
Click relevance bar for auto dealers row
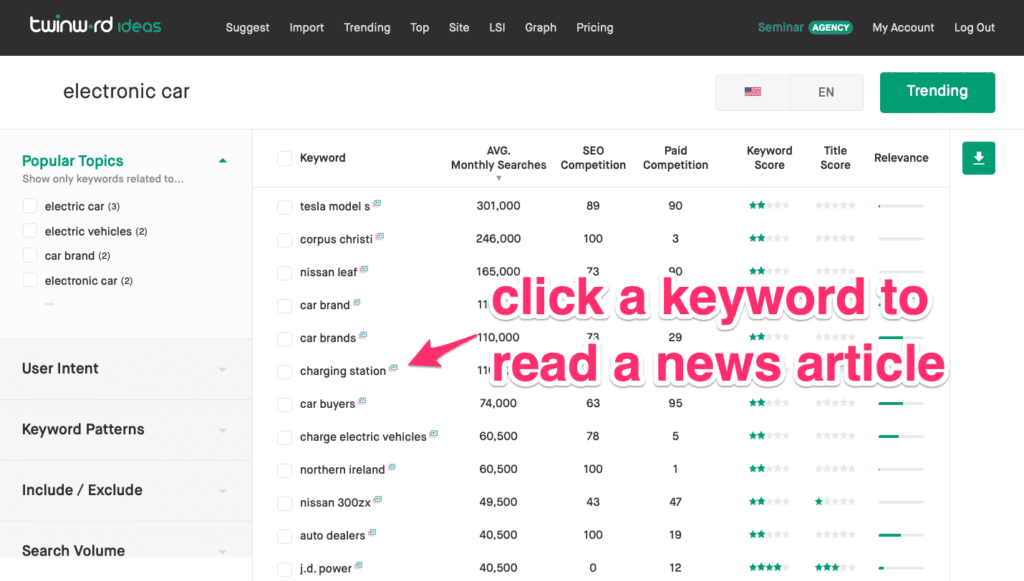901,535
